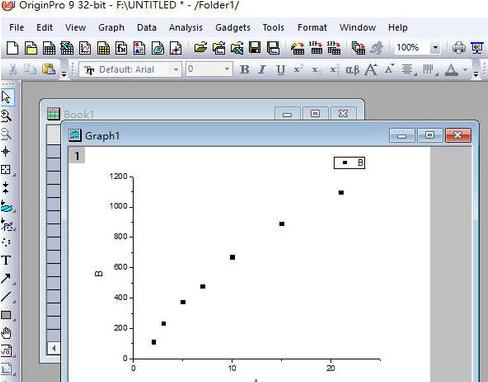Image resolution: width=488 pixels, height=382 pixels.
Task: Select the Arrow drawing tool
Action: pos(6,278)
